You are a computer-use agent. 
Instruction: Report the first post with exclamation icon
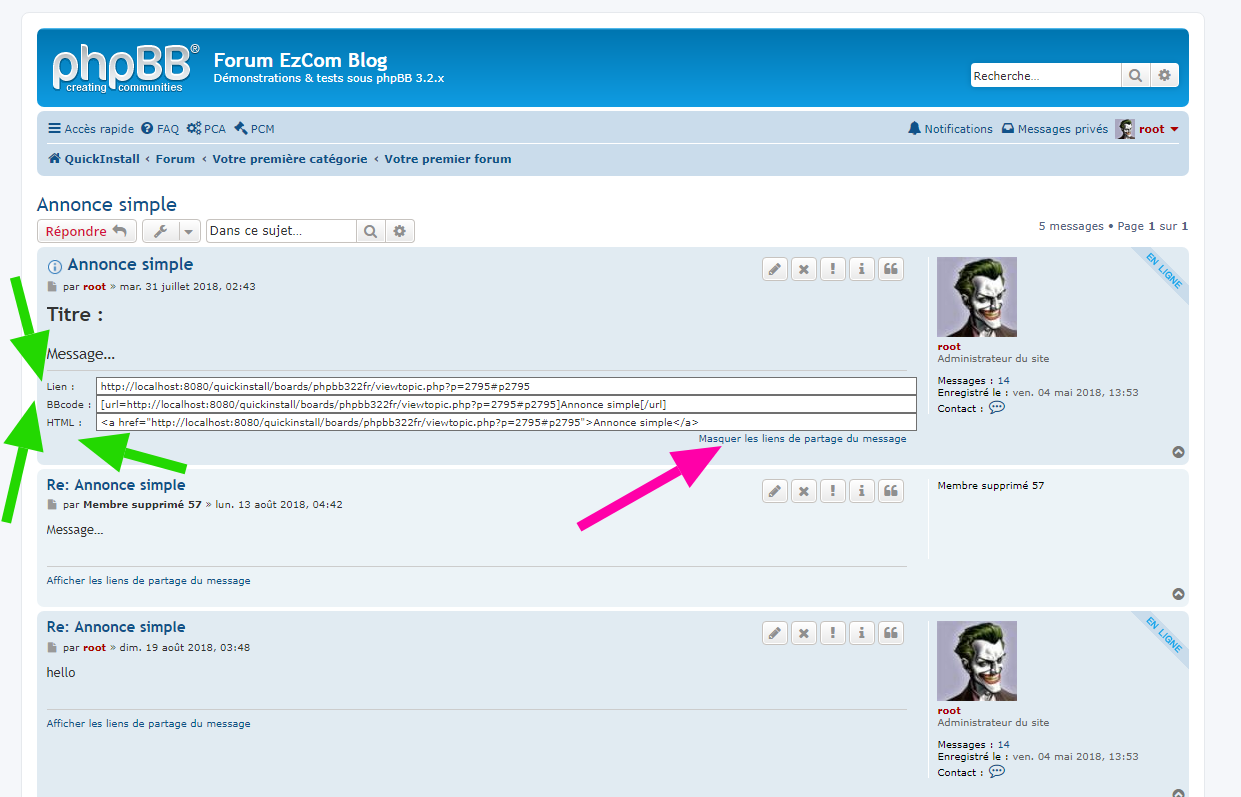tap(833, 269)
